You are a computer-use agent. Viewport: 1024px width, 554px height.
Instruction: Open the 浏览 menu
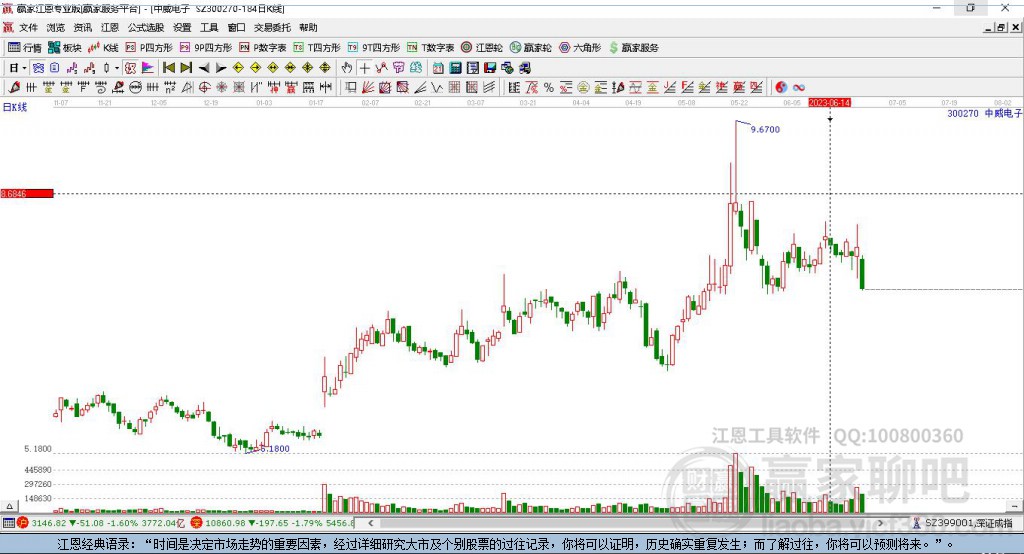(56, 27)
